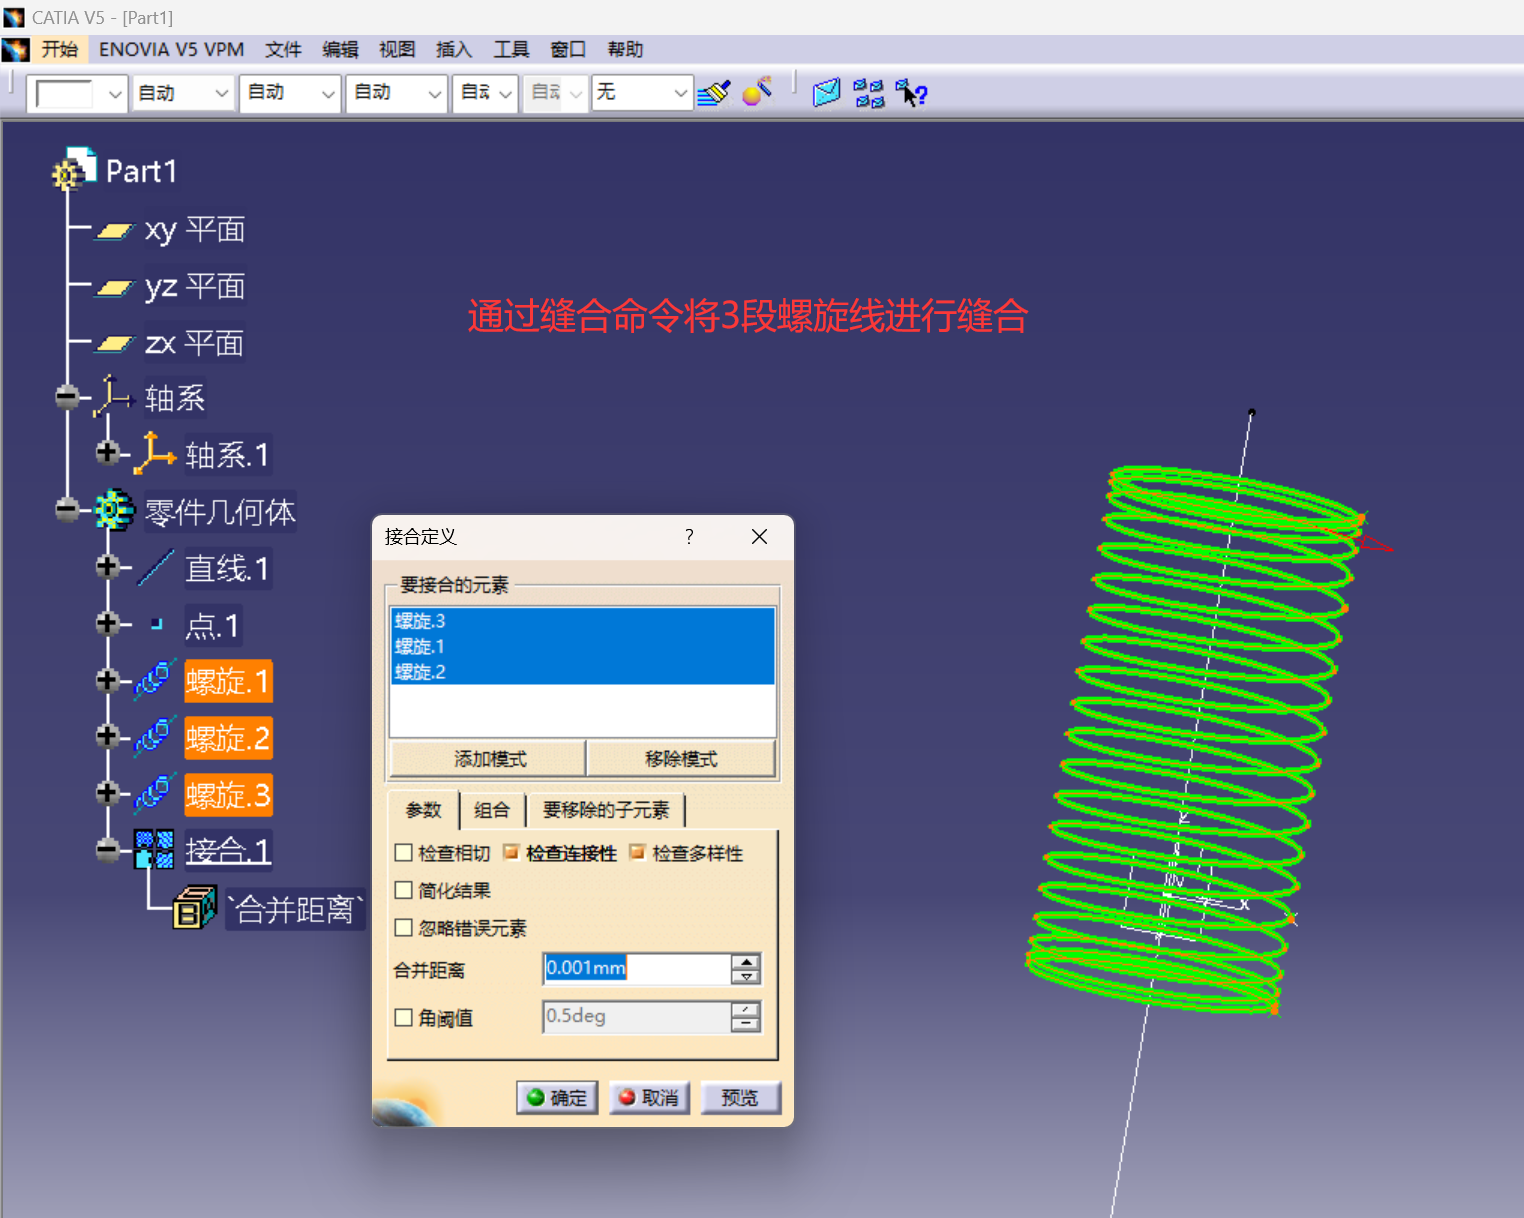
Task: Select the zx plane icon in tree
Action: click(115, 344)
